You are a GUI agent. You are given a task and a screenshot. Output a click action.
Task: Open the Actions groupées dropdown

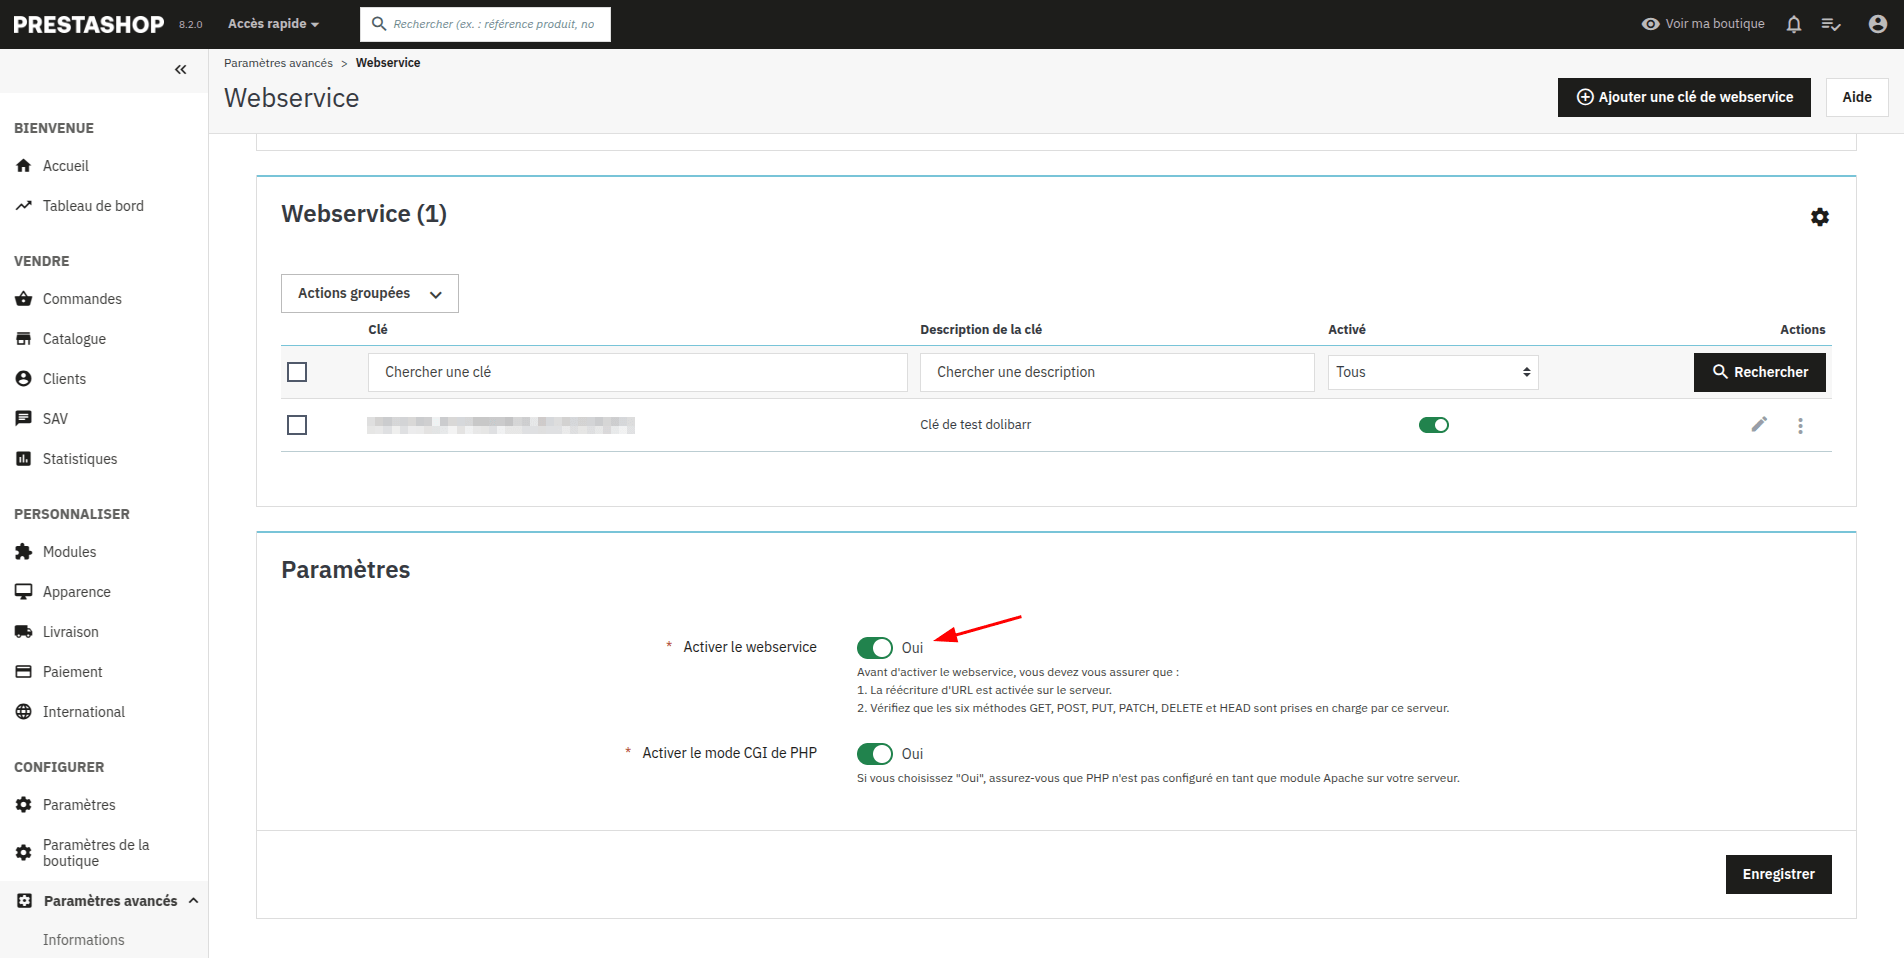[x=369, y=294]
